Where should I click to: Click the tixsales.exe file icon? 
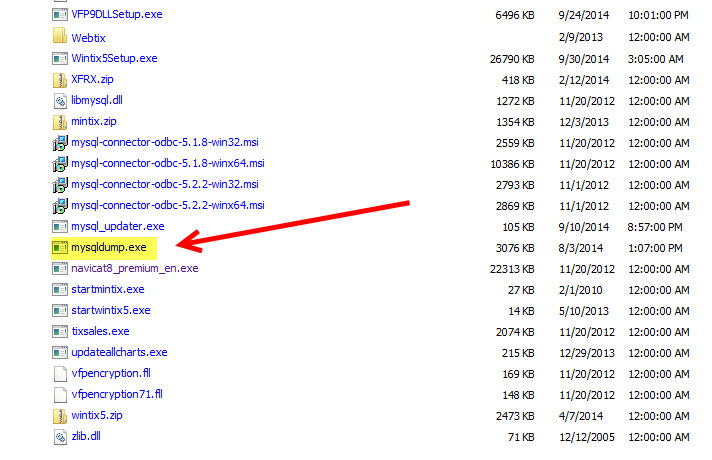pyautogui.click(x=59, y=331)
